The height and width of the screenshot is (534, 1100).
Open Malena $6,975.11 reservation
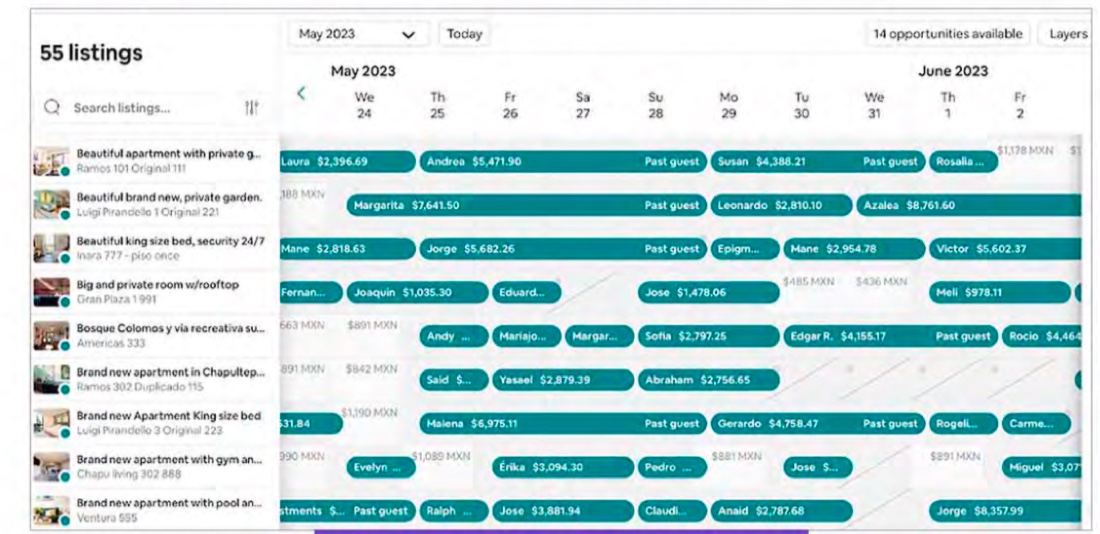(x=563, y=424)
